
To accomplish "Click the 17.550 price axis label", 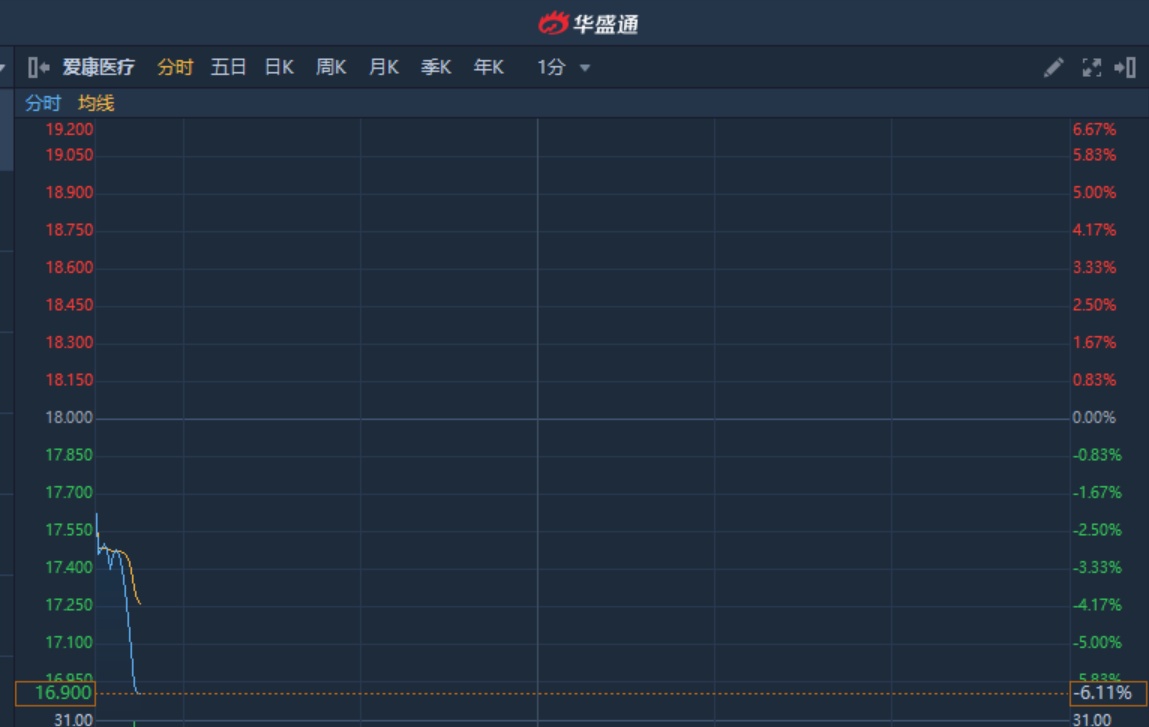I will point(69,530).
